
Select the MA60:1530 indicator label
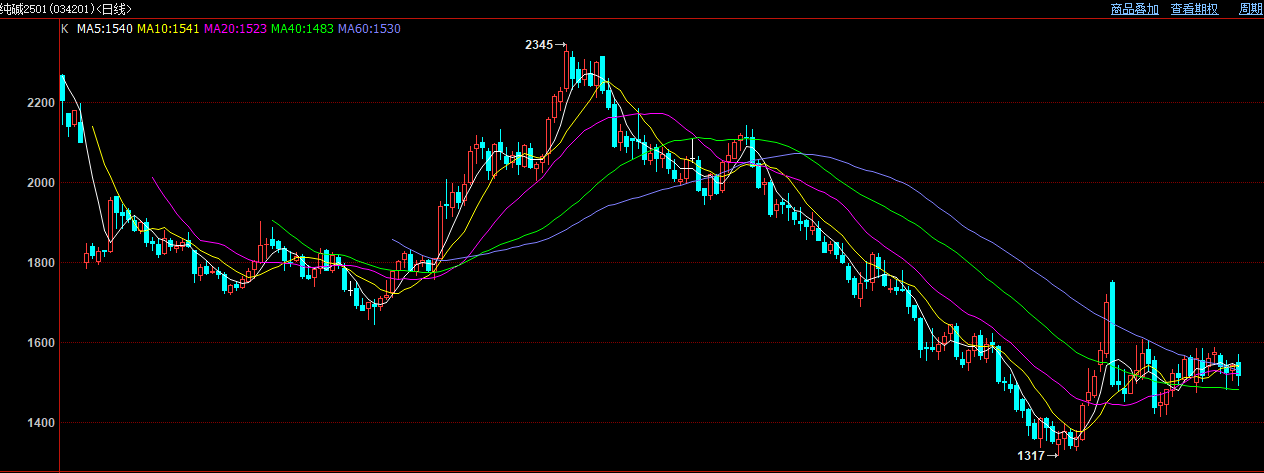[369, 29]
